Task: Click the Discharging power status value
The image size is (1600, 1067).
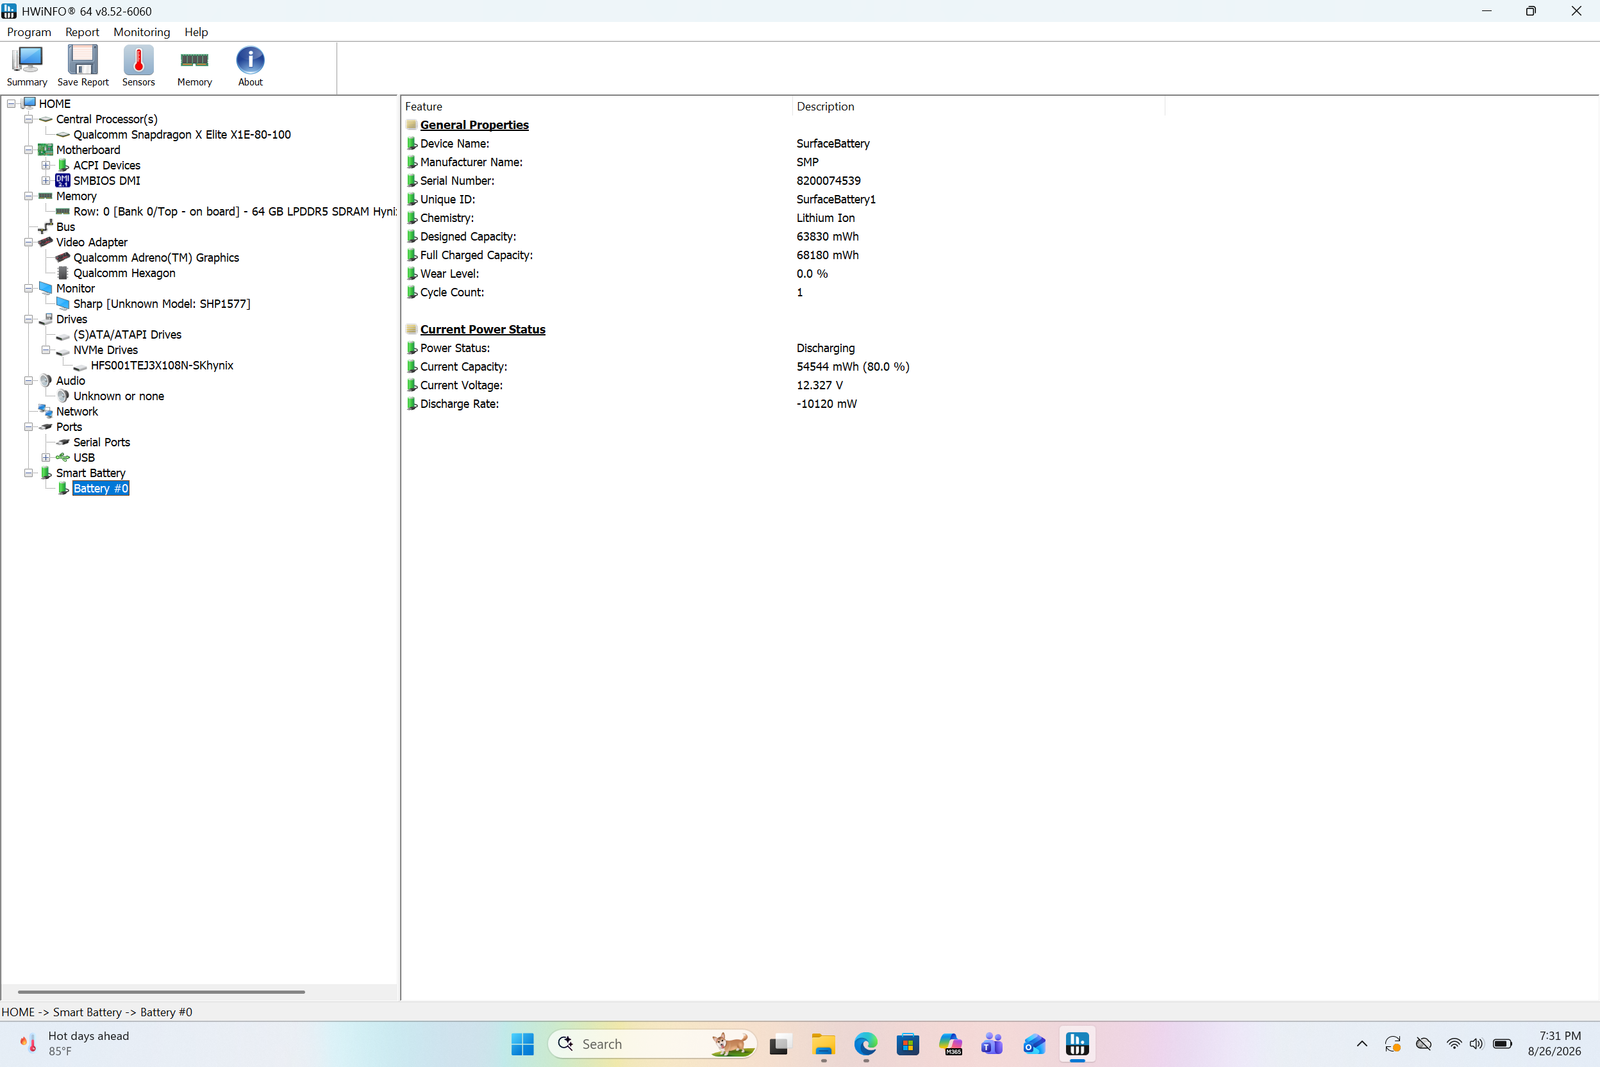Action: click(x=825, y=348)
